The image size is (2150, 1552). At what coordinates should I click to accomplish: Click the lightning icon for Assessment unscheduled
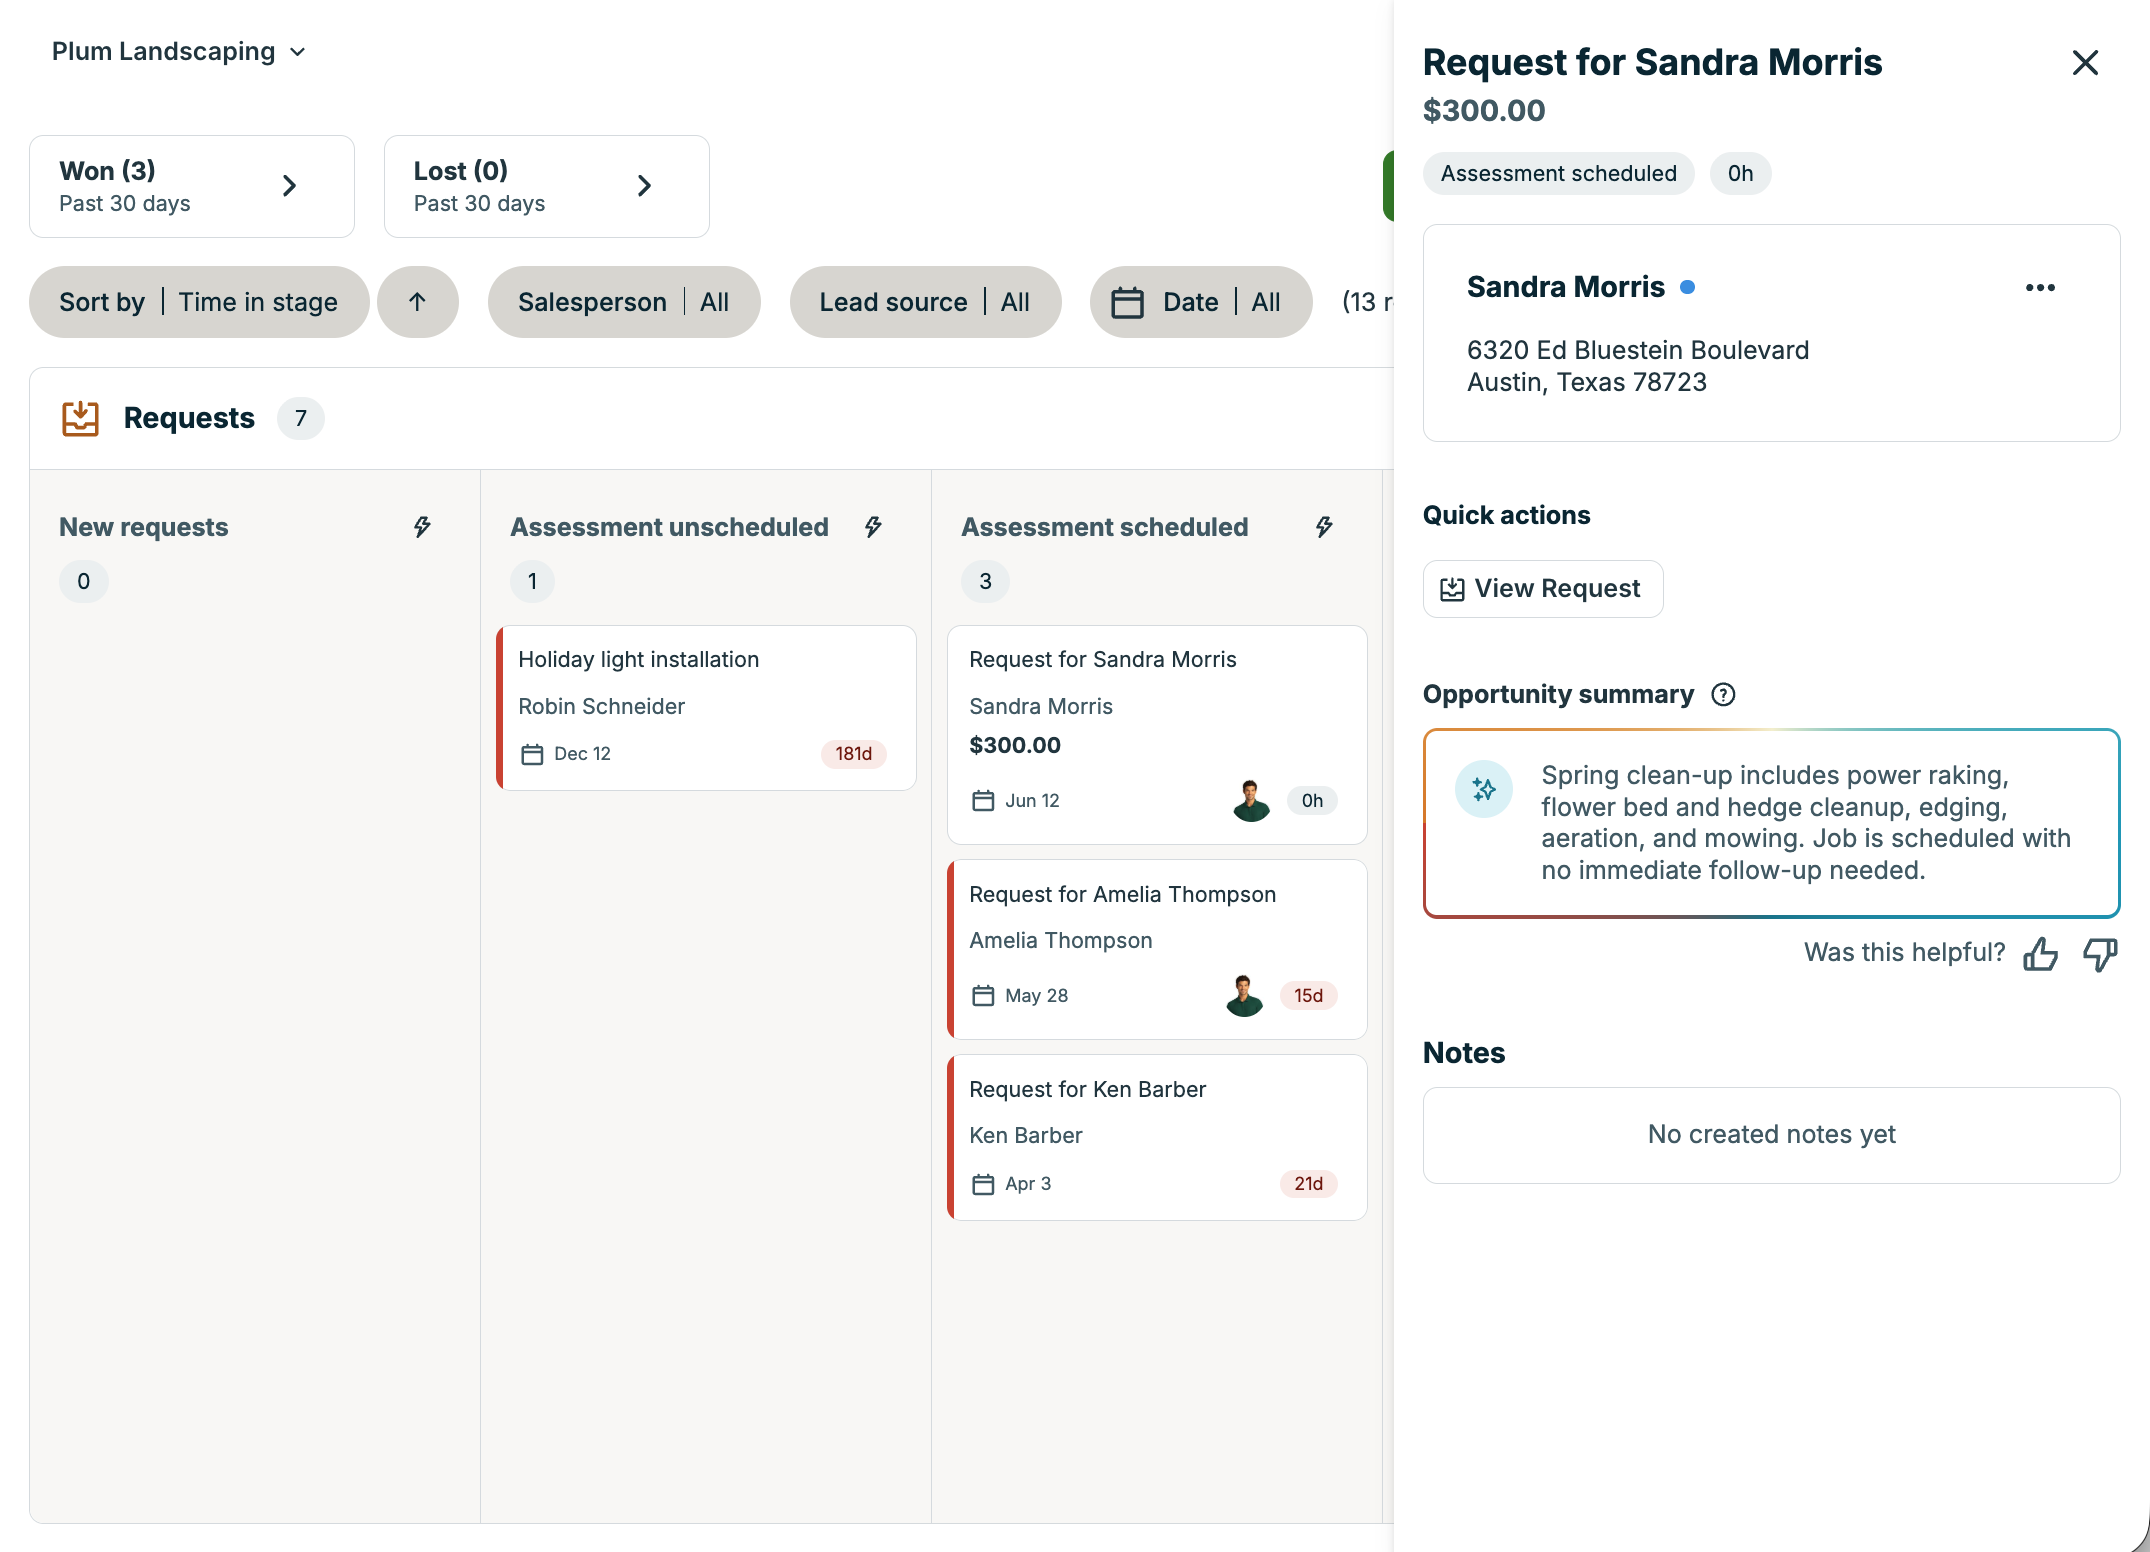pyautogui.click(x=873, y=527)
